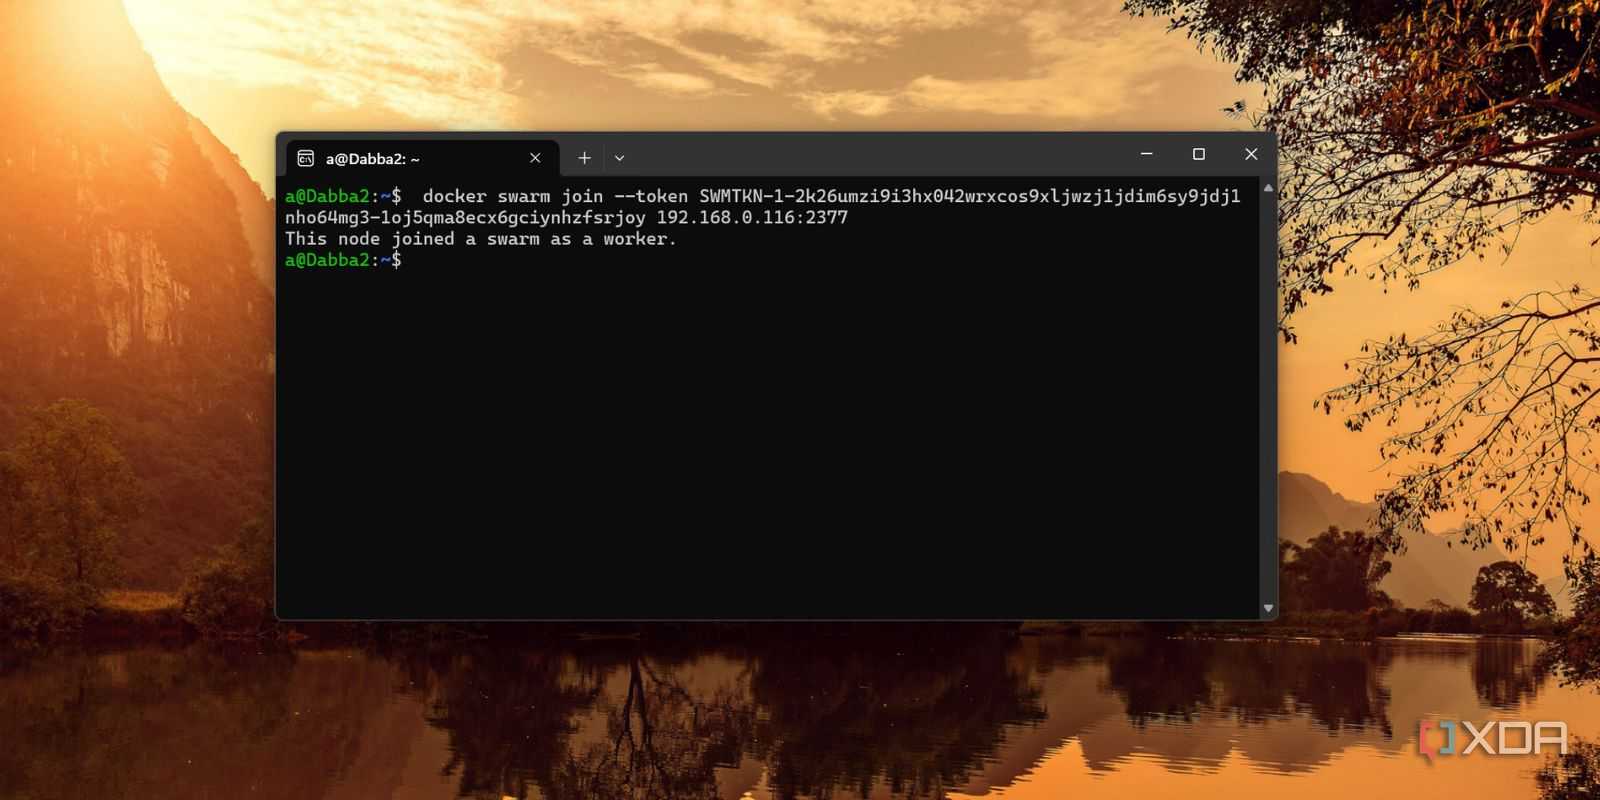Image resolution: width=1600 pixels, height=800 pixels.
Task: Minimize the terminal window
Action: coord(1147,154)
